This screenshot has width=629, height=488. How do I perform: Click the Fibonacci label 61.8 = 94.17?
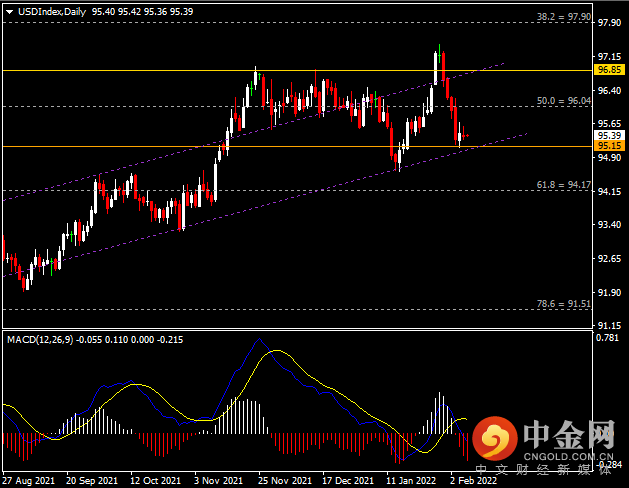click(x=564, y=185)
